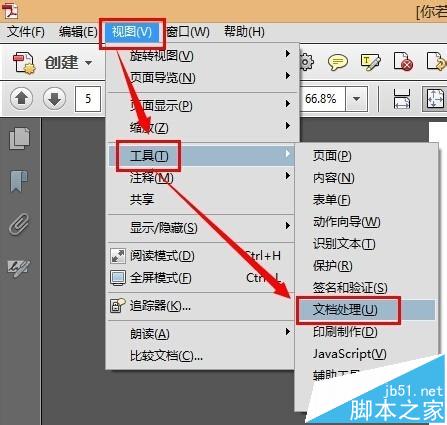Click the reading mode icon
The image size is (447, 425).
tap(118, 256)
